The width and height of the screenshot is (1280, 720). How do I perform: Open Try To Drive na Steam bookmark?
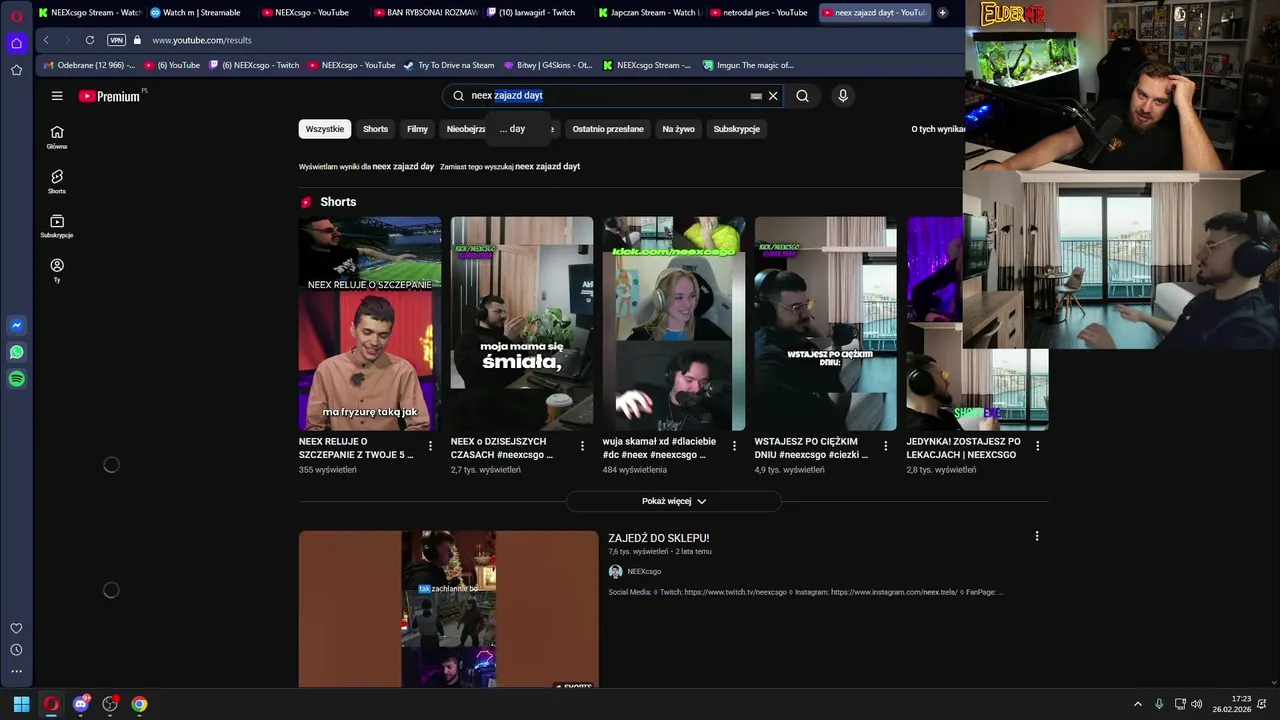point(449,65)
